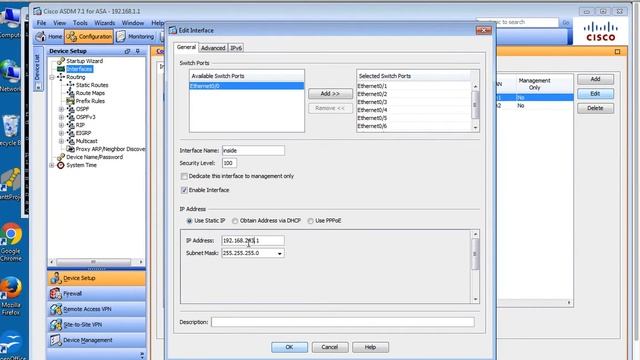Expand the System Time tree node
Viewport: 640px width, 360px height.
tap(52, 165)
